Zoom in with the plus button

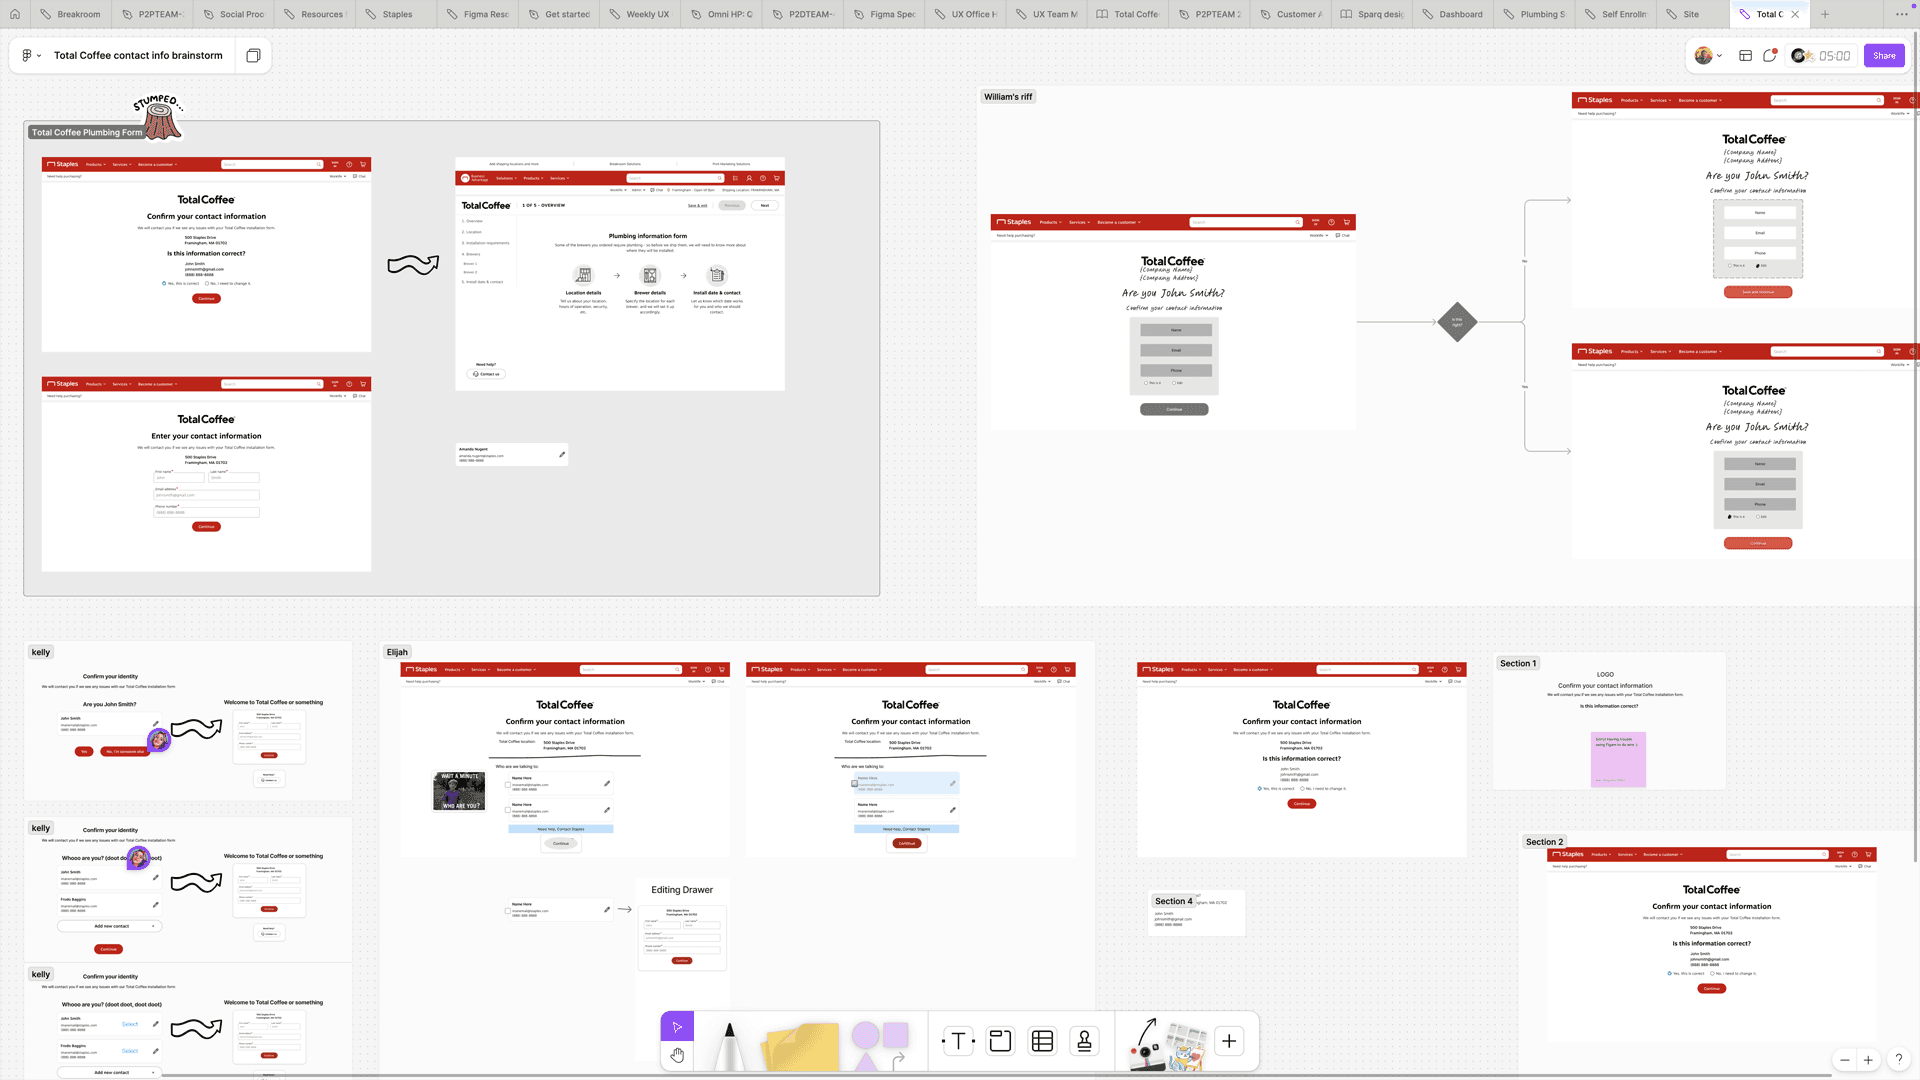[1868, 1060]
